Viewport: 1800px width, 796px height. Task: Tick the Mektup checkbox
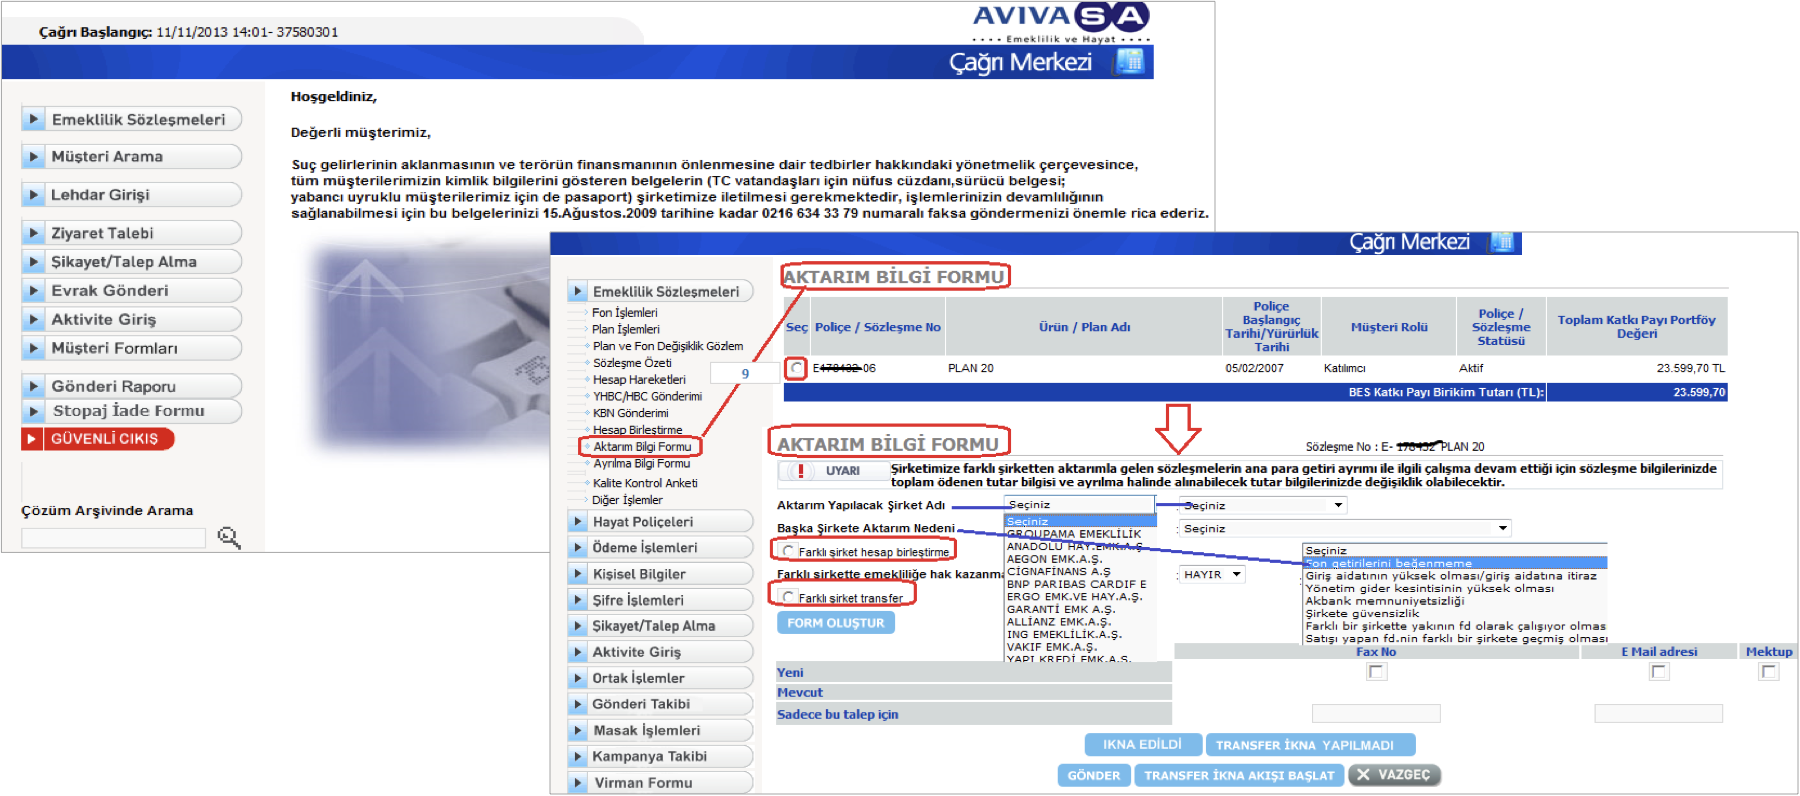pos(1768,672)
